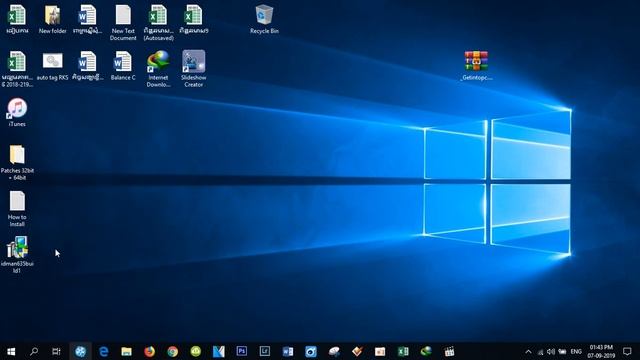The image size is (640, 360).
Task: Click the green round taskbar app icon
Action: [196, 351]
